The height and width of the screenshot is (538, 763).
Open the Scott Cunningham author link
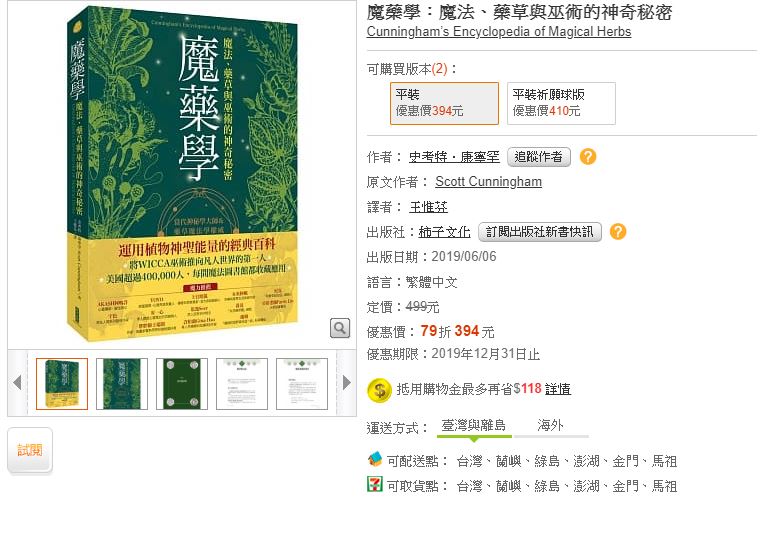488,182
